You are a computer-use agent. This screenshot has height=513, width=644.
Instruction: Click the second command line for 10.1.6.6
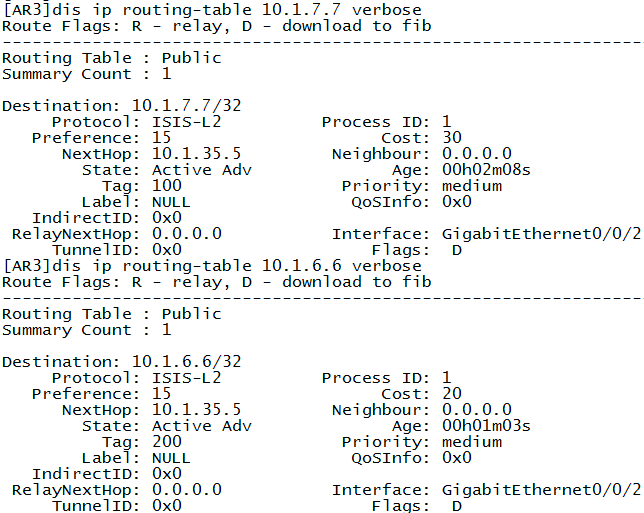click(x=212, y=266)
